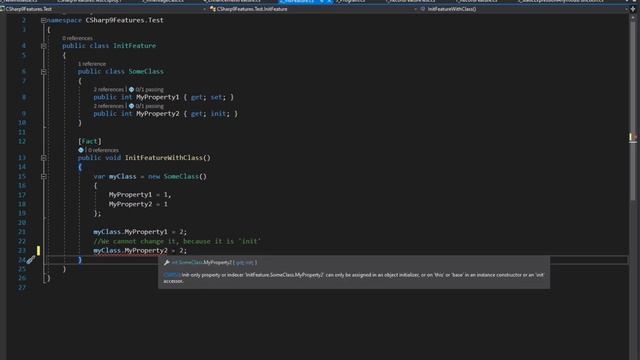Open the screwdriver quick actions icon
This screenshot has height=360, width=640.
31,260
